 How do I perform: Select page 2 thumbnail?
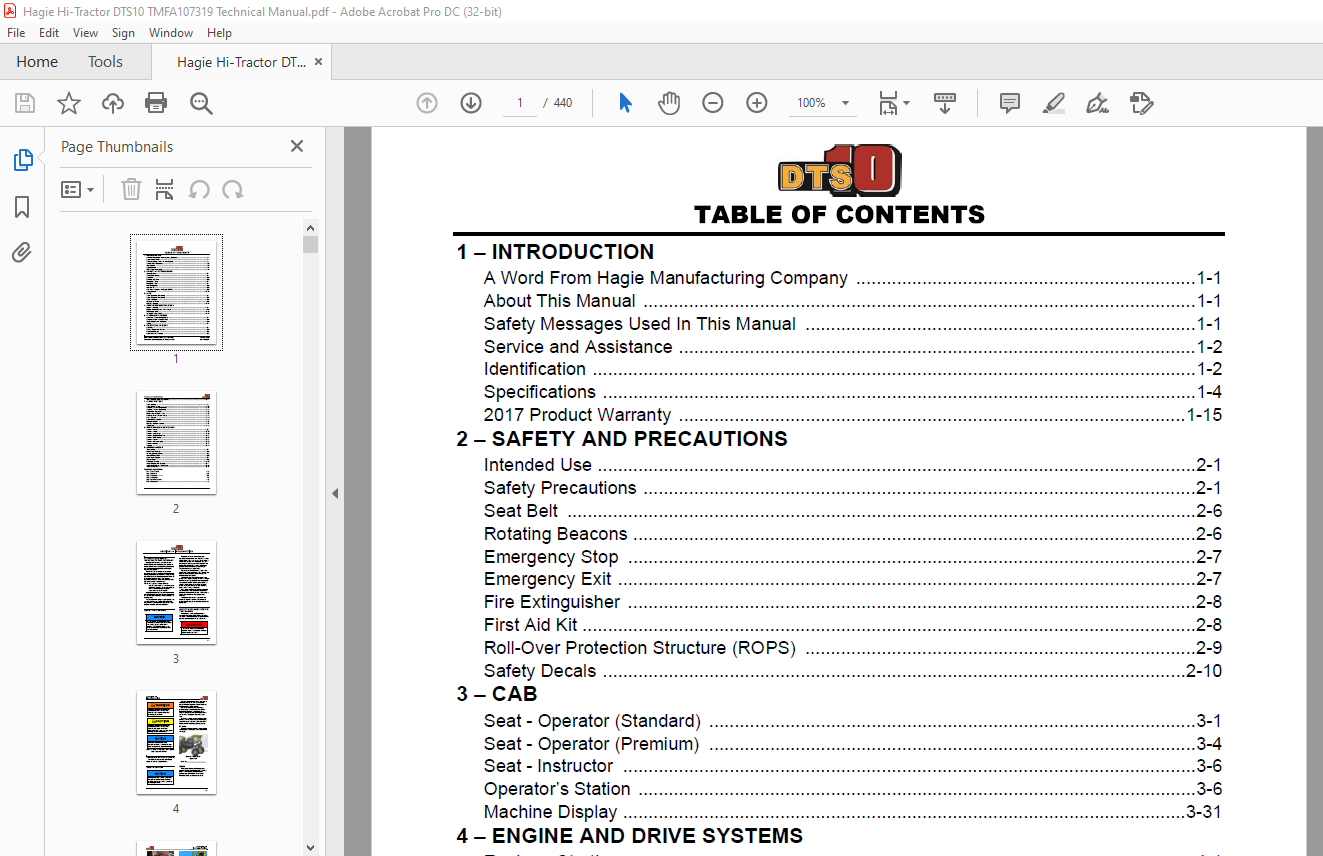pyautogui.click(x=176, y=442)
